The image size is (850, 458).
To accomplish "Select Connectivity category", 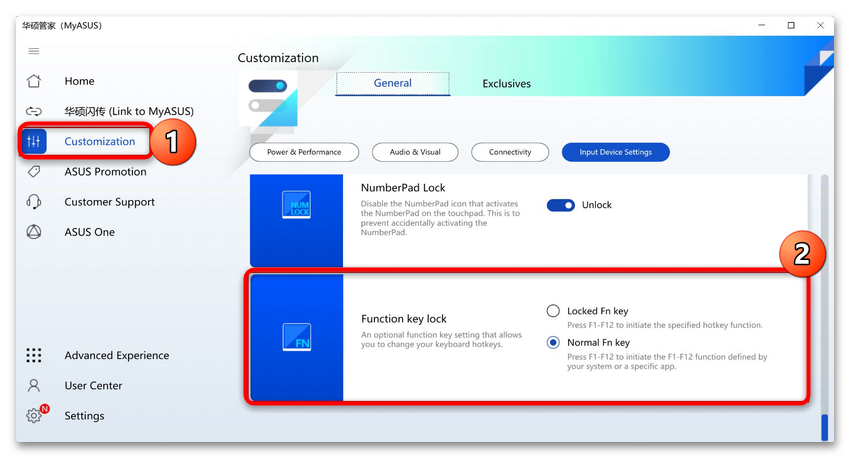I will pyautogui.click(x=510, y=152).
